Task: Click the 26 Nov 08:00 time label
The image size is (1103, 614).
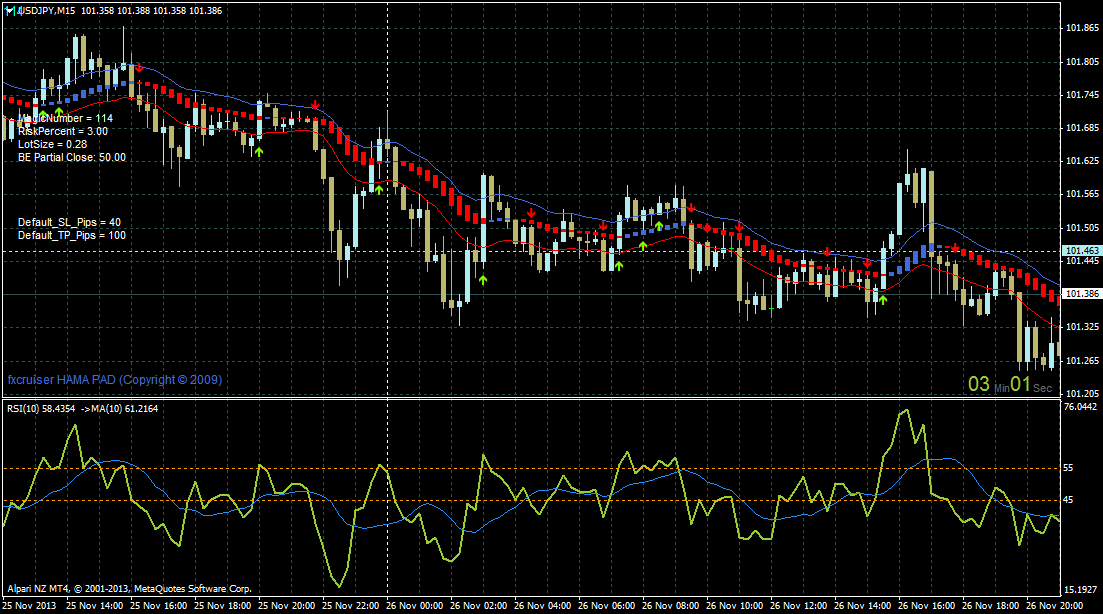Action: pos(670,606)
